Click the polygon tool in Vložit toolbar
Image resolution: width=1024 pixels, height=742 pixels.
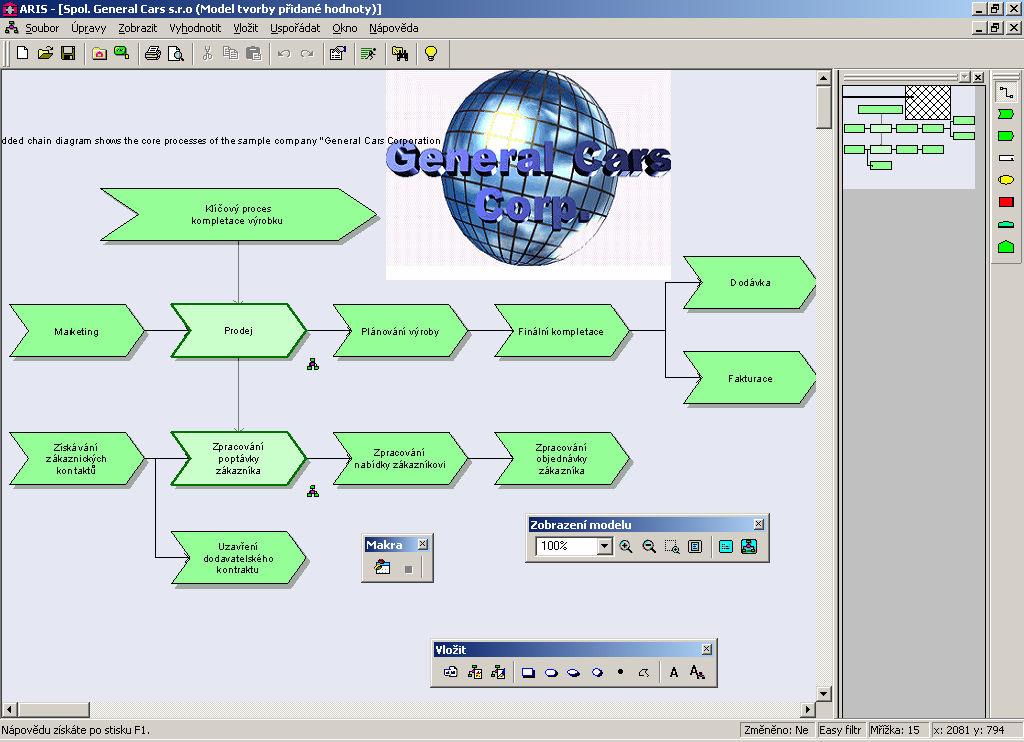pyautogui.click(x=644, y=672)
